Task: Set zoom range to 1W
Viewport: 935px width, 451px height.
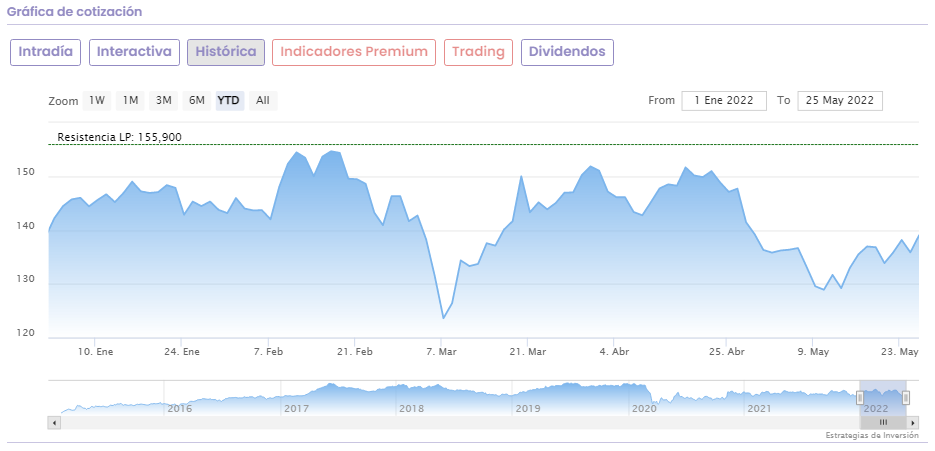Action: pyautogui.click(x=96, y=100)
